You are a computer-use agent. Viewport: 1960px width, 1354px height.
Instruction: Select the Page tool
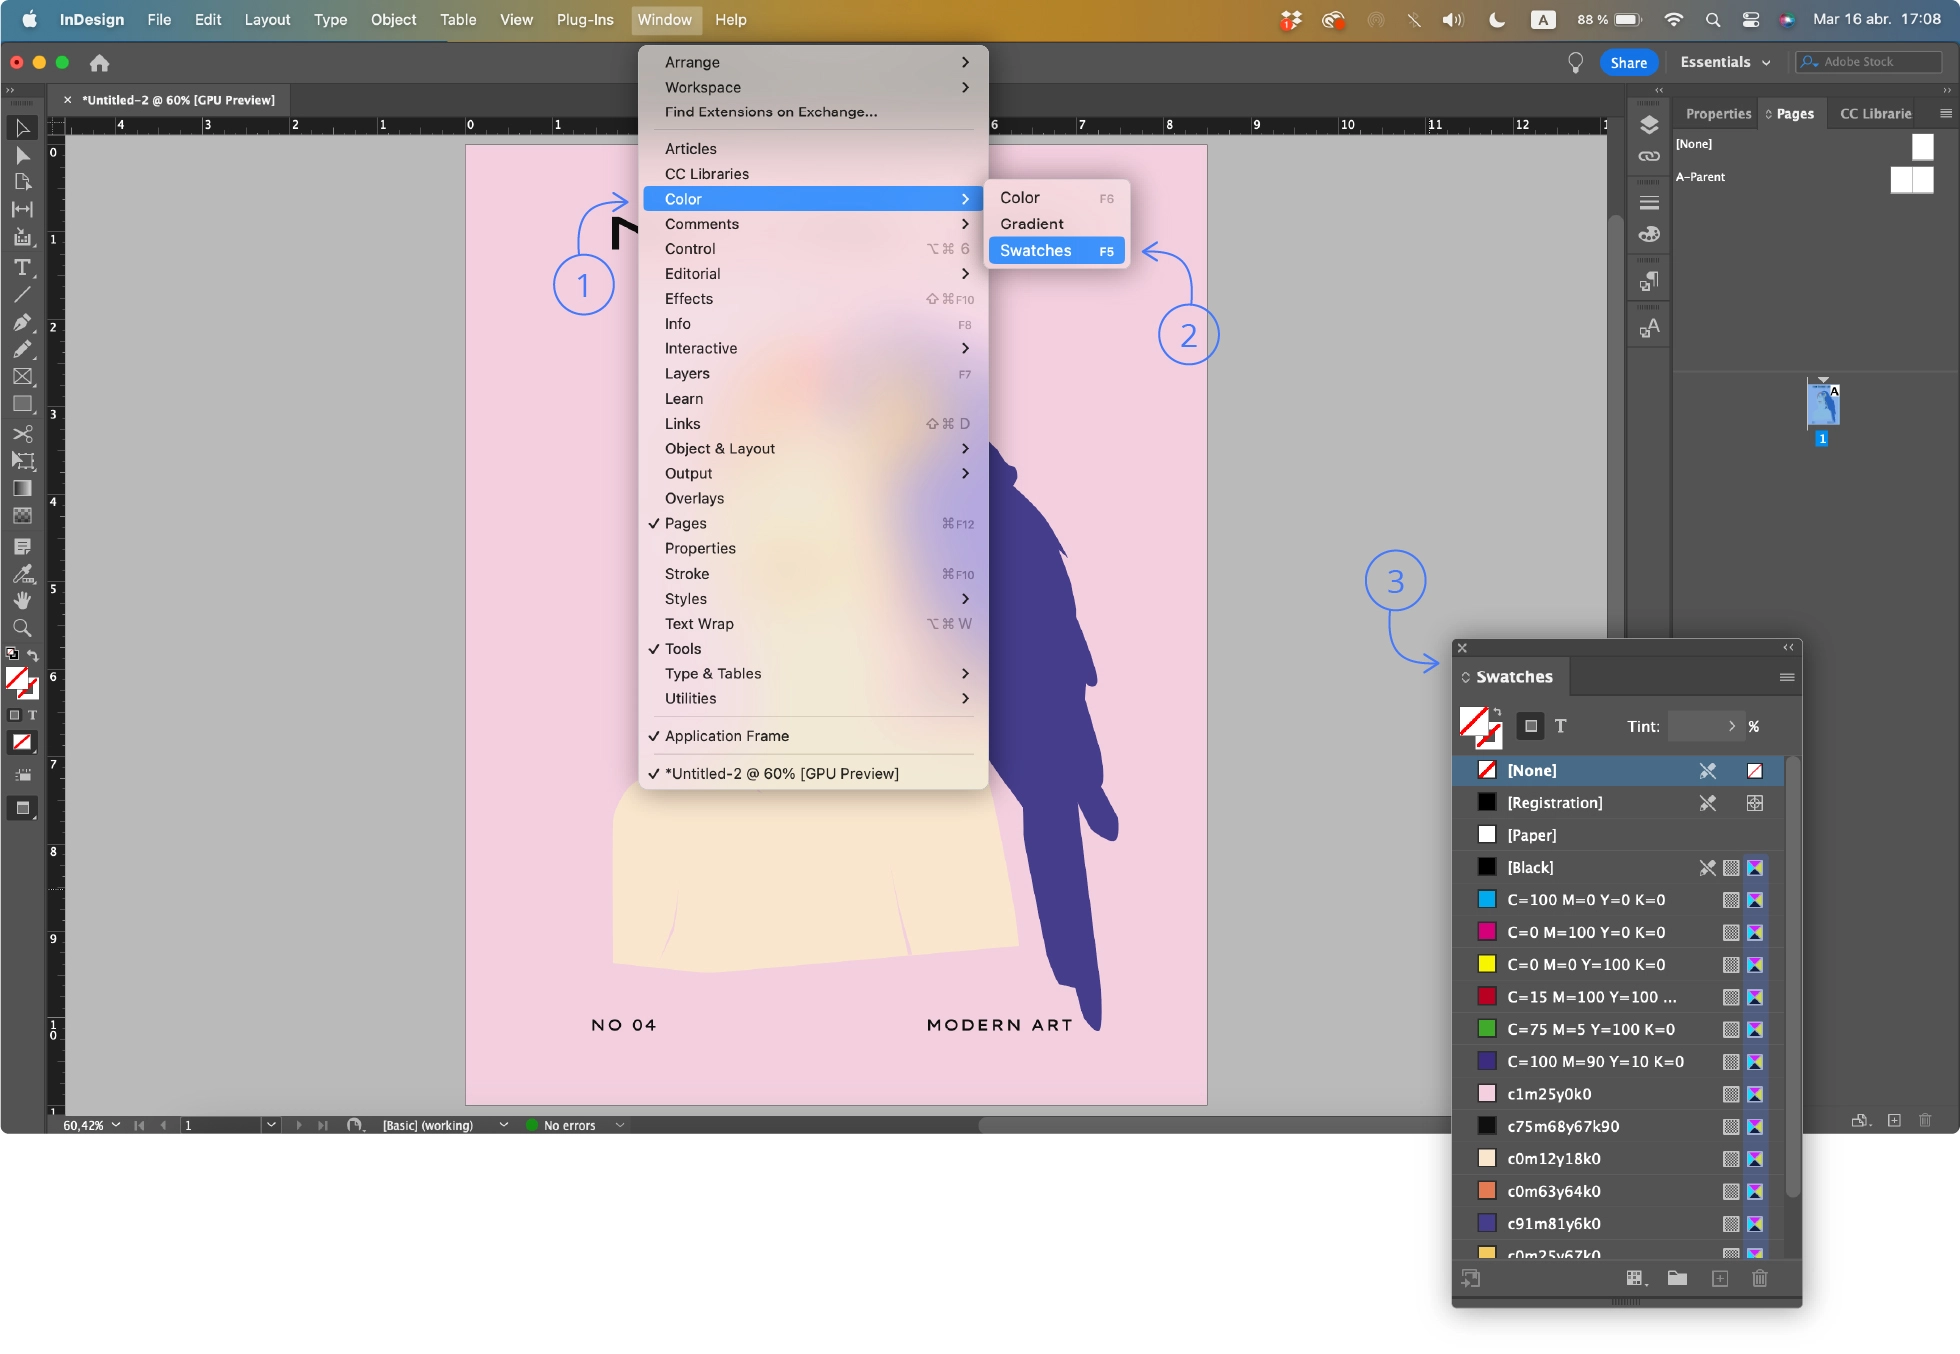pos(22,182)
